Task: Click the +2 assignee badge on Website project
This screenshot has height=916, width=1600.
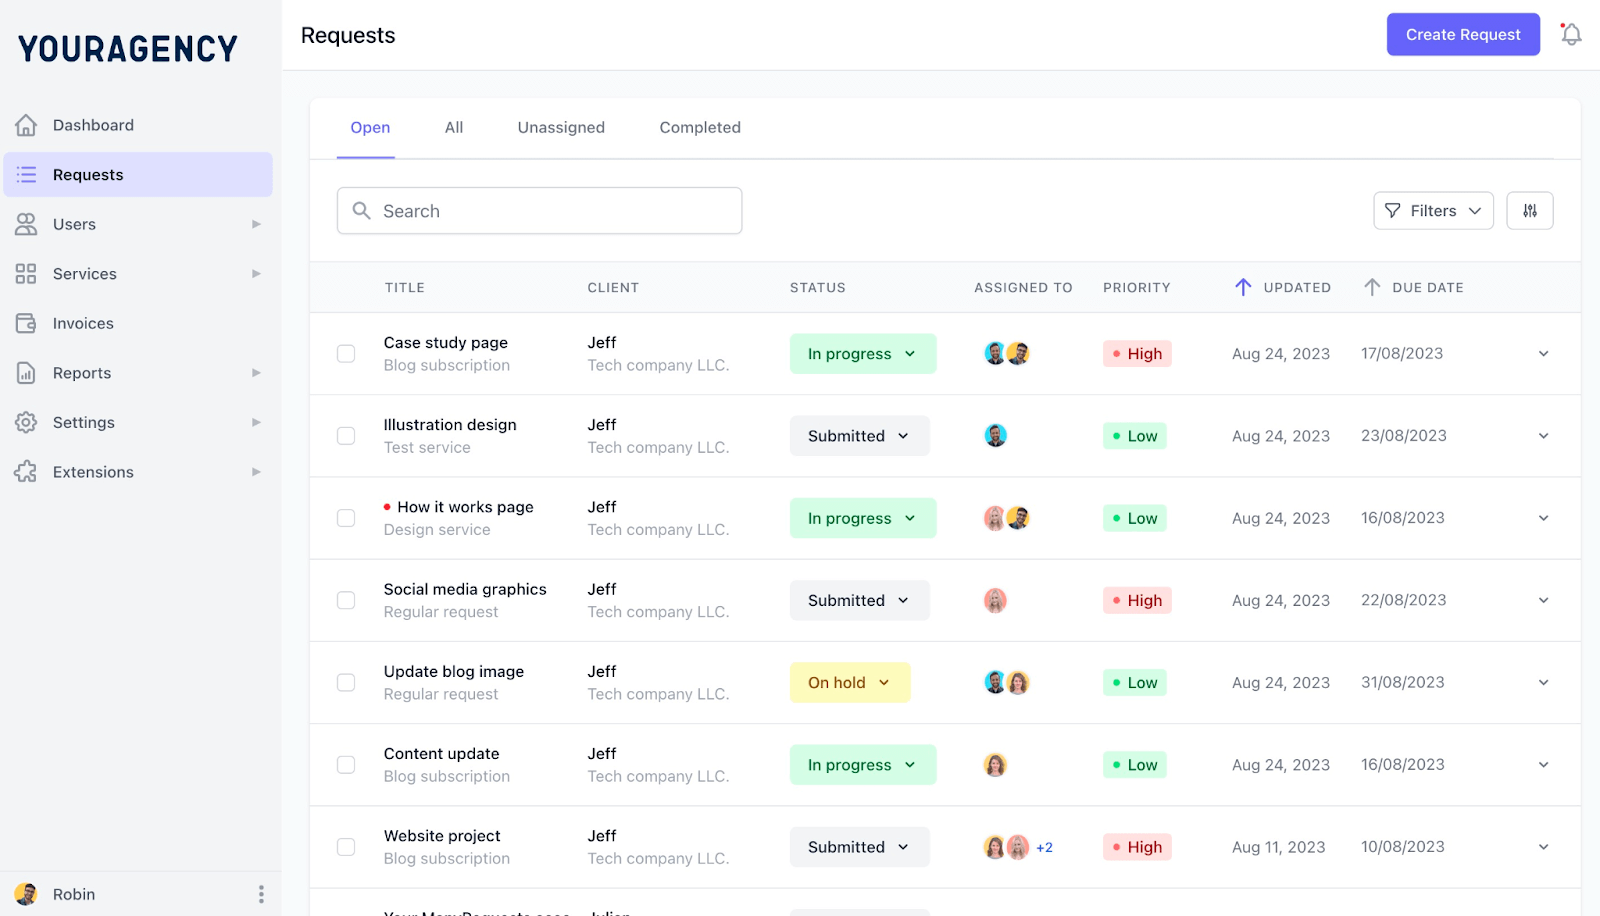Action: pyautogui.click(x=1044, y=846)
